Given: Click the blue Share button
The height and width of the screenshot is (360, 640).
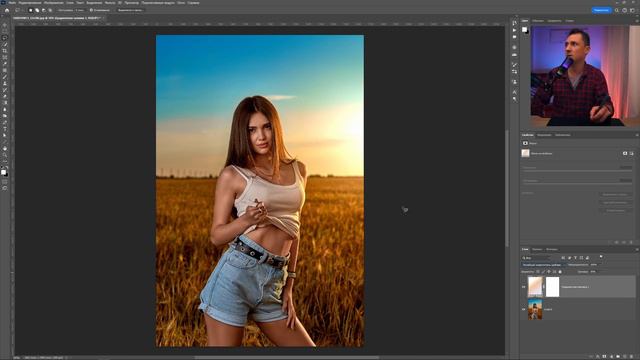Looking at the screenshot, I should pos(601,10).
